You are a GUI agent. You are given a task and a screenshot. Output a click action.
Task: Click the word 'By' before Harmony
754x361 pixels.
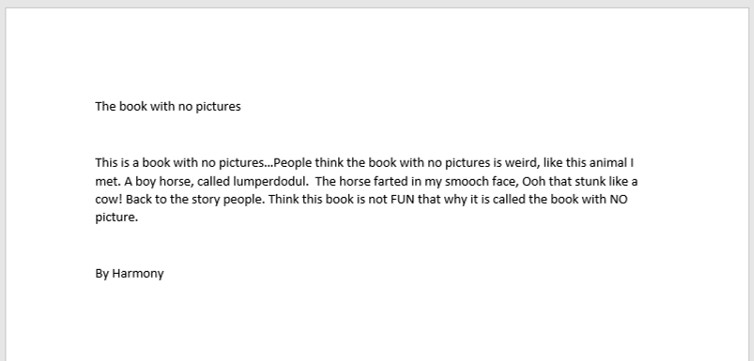point(102,274)
